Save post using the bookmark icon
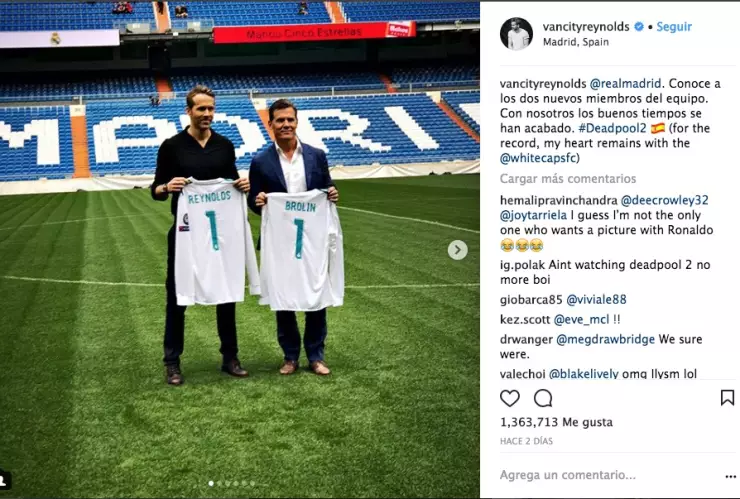The width and height of the screenshot is (740, 499). point(727,398)
